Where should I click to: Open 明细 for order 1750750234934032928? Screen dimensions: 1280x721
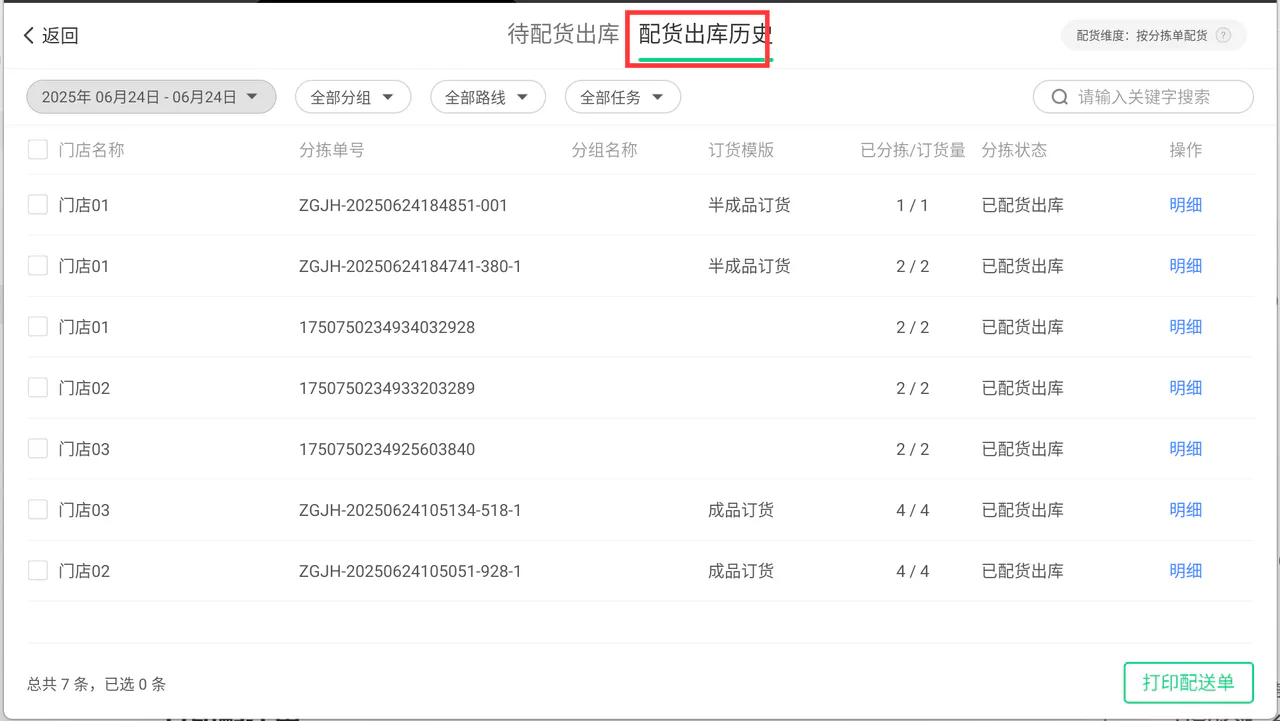coord(1186,327)
